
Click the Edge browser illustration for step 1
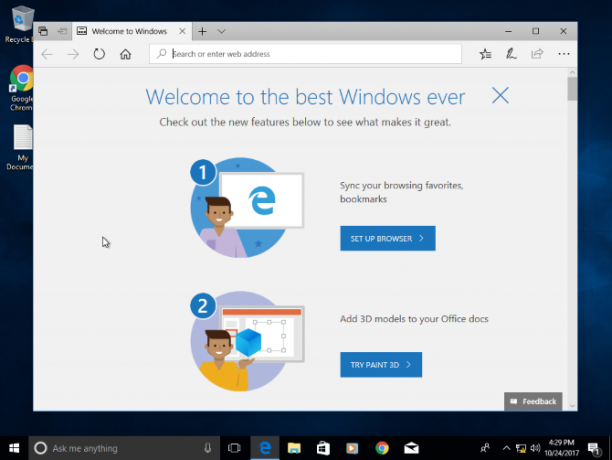tap(247, 208)
